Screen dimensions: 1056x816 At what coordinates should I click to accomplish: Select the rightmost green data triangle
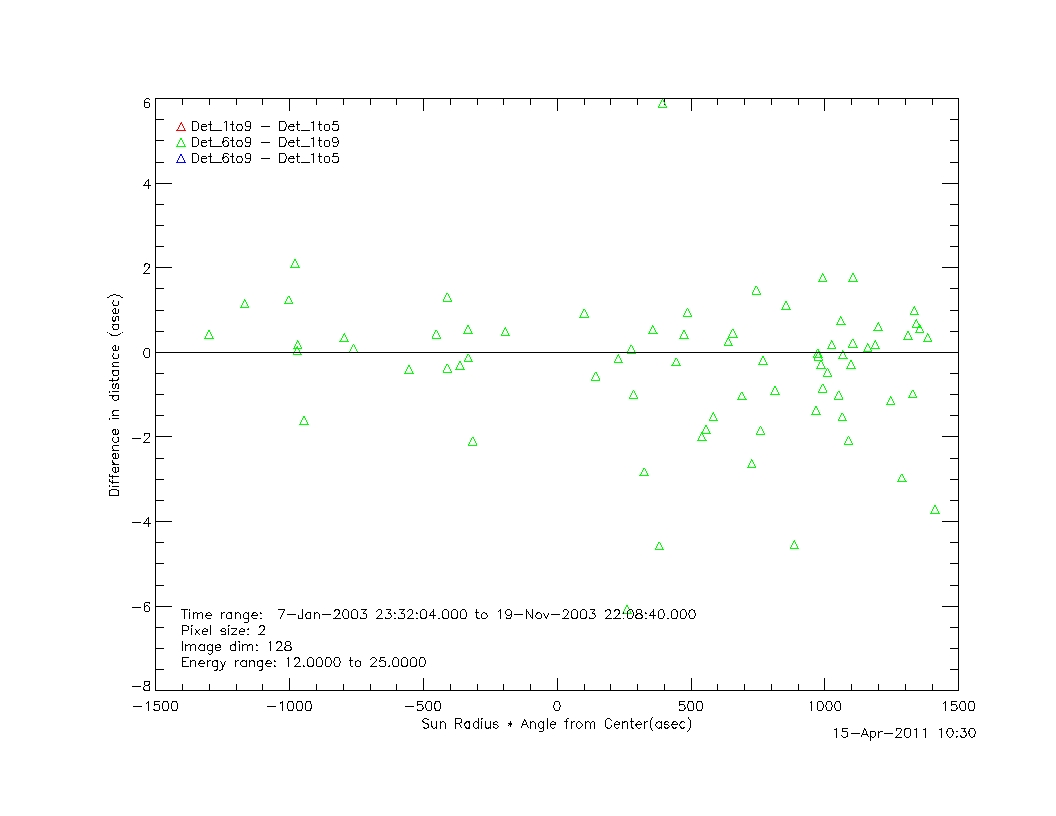point(935,510)
